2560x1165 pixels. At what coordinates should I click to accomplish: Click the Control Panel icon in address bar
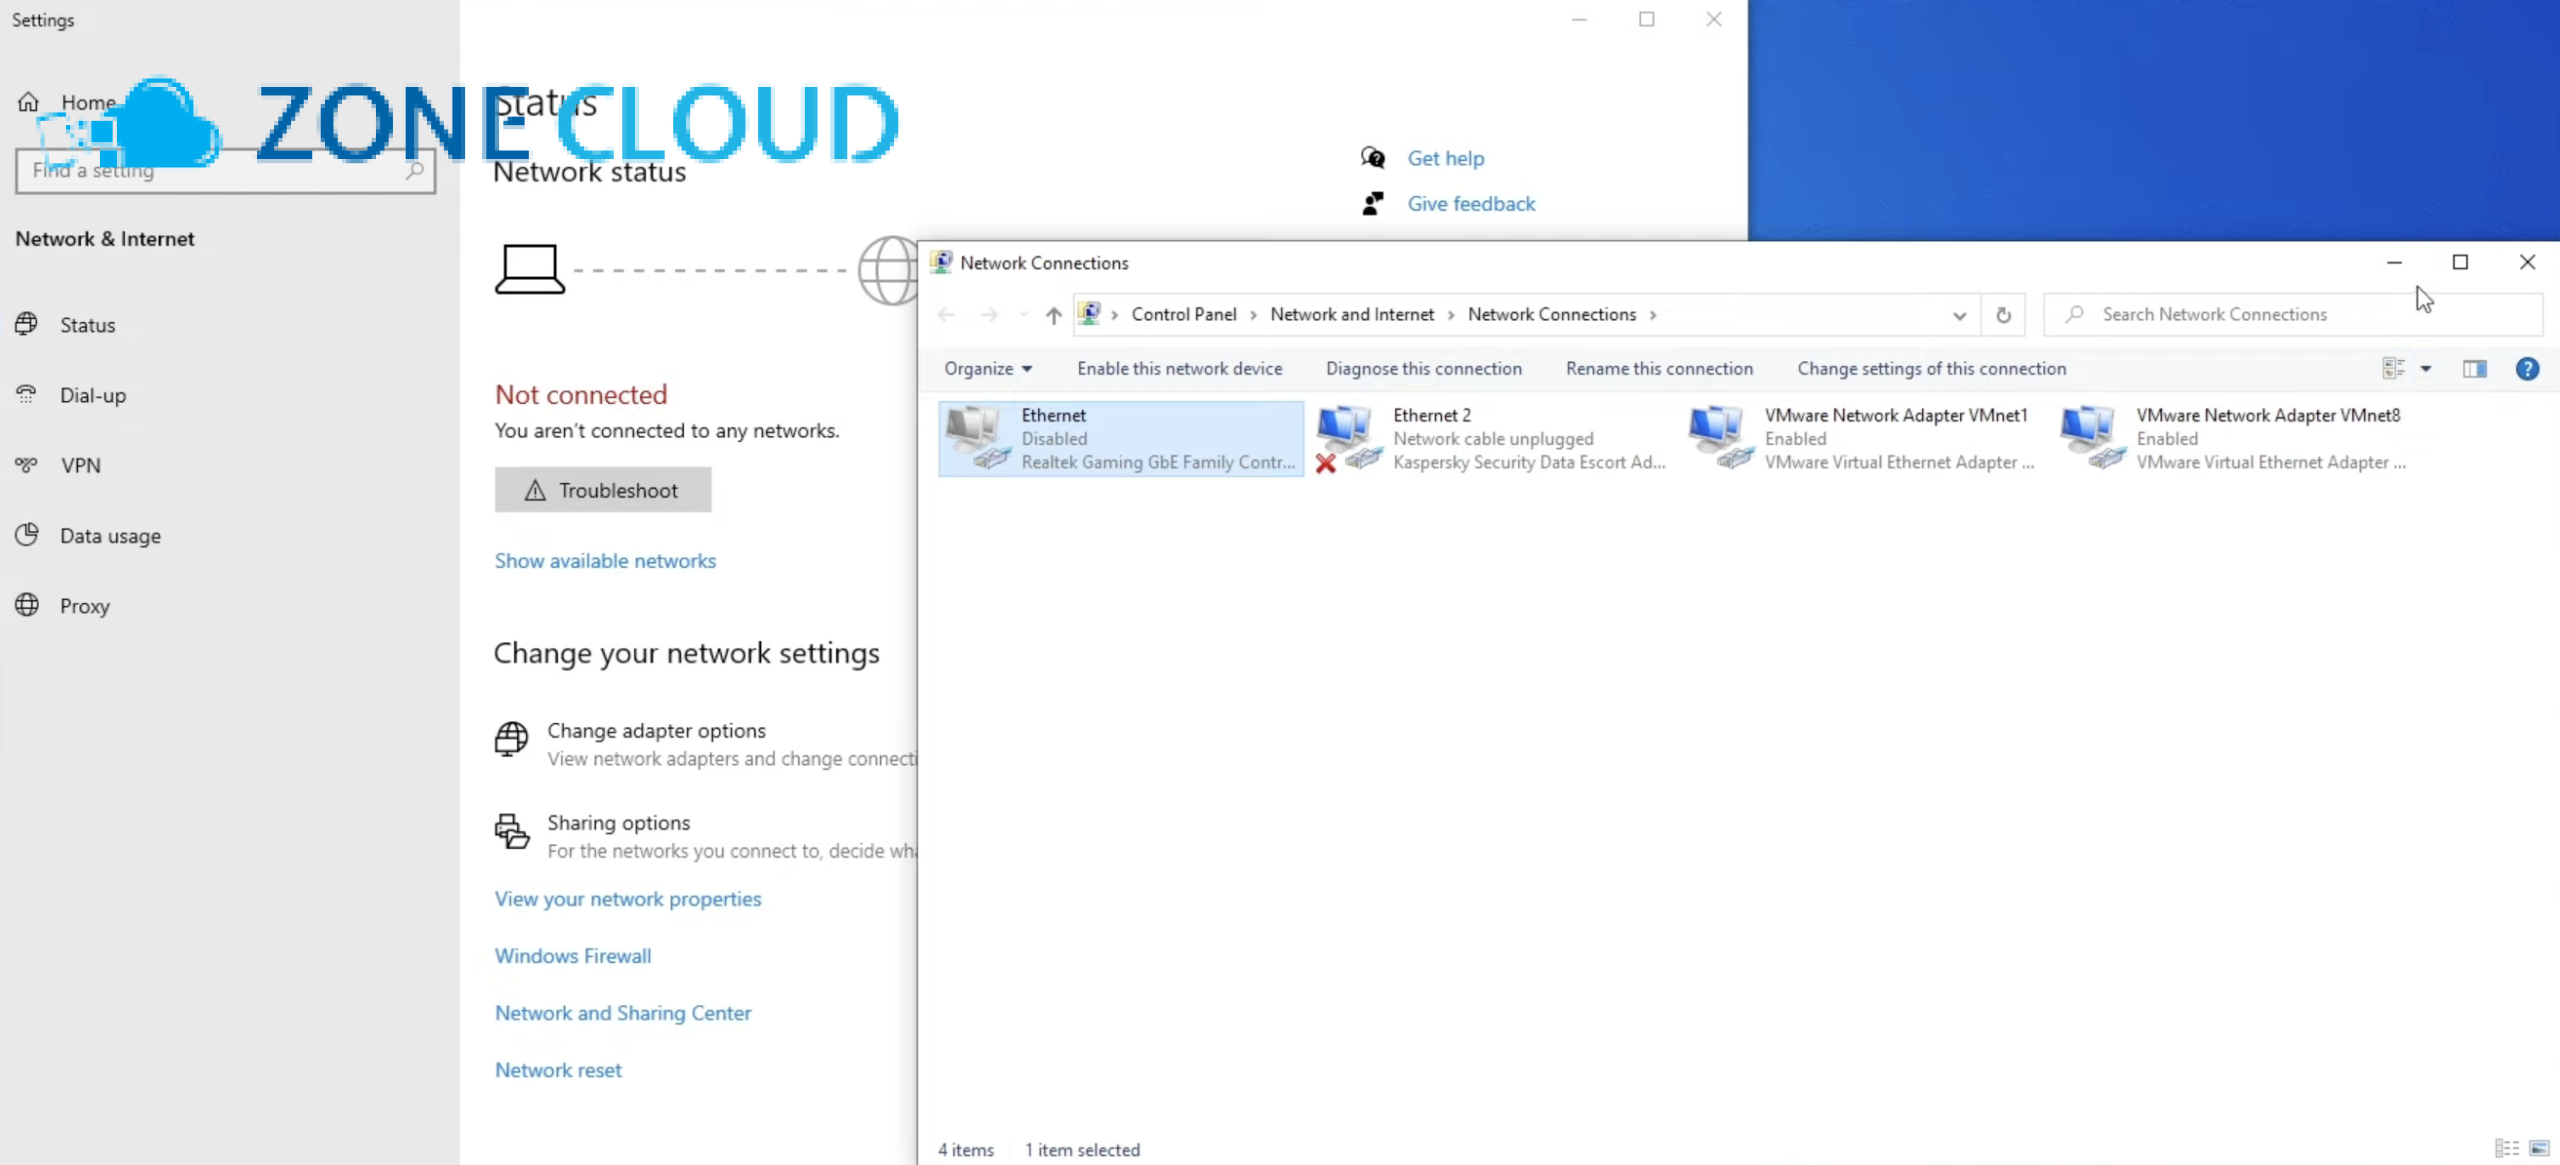1090,314
